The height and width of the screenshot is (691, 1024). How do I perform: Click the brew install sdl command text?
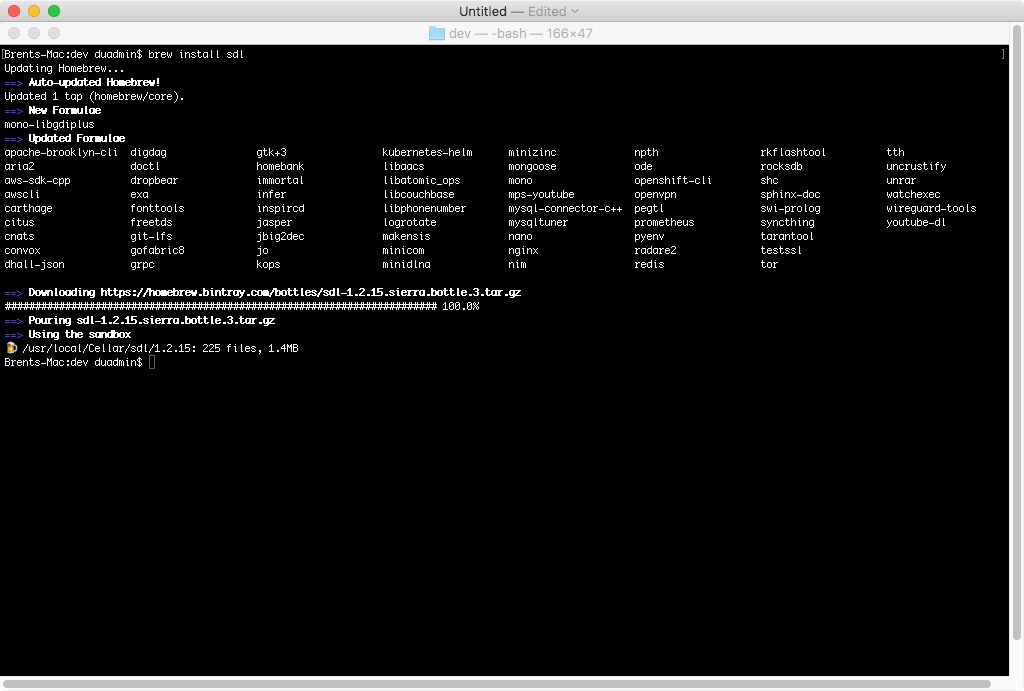(x=196, y=54)
